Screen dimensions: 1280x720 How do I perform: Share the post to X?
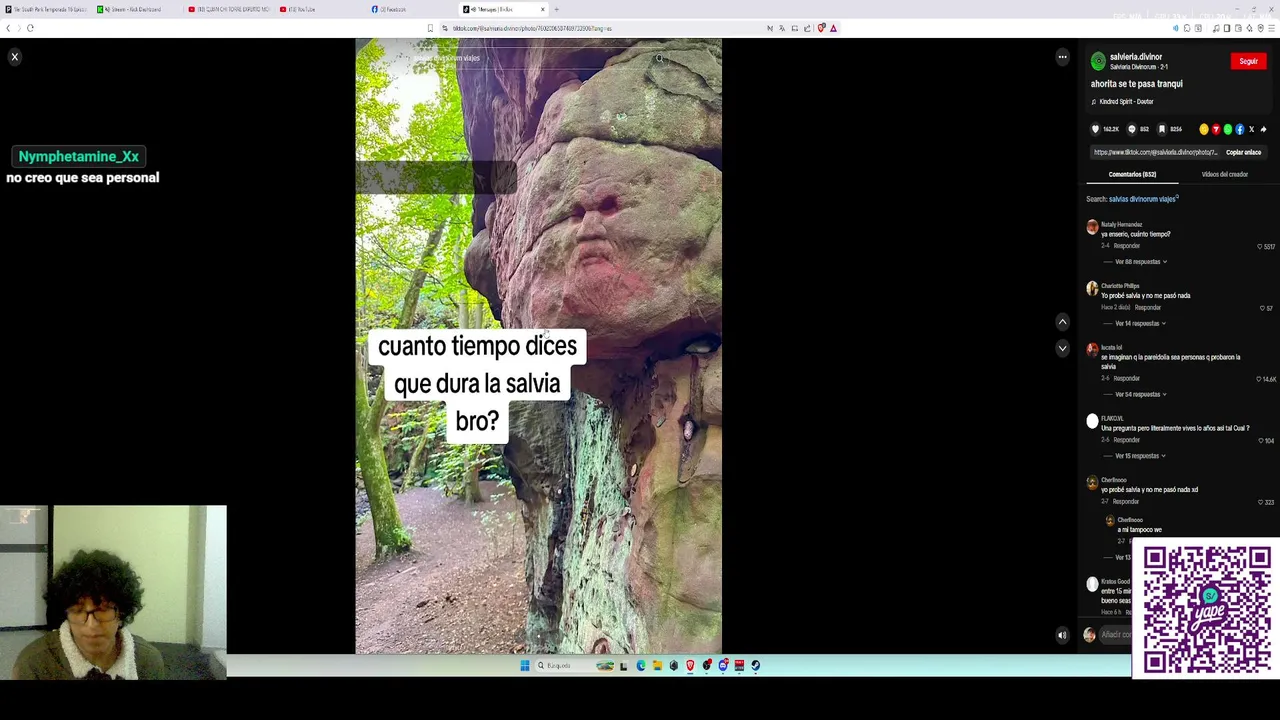[1251, 129]
